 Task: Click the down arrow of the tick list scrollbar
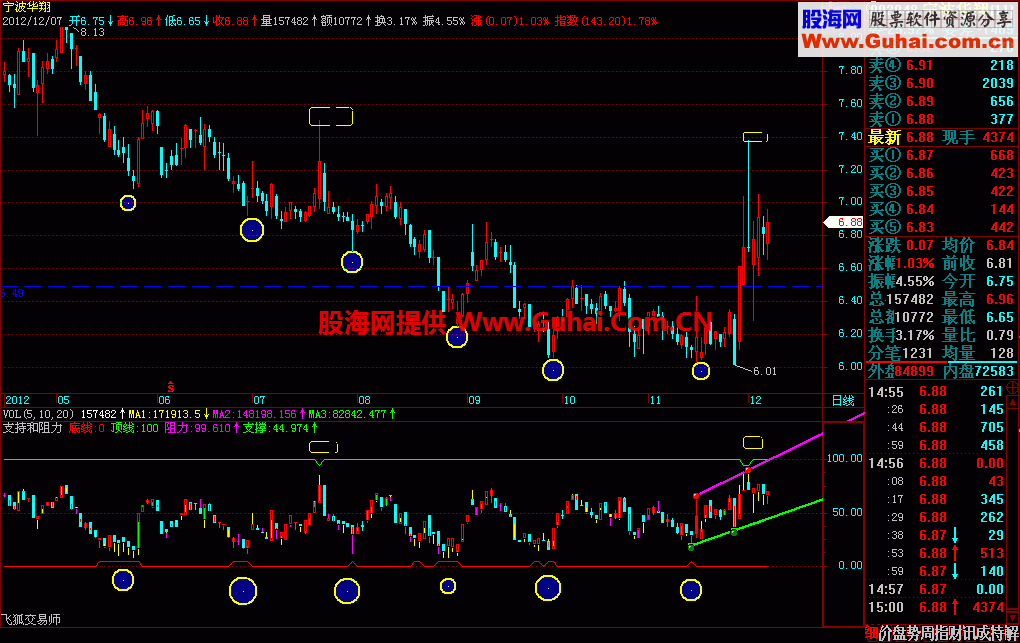(1012, 616)
